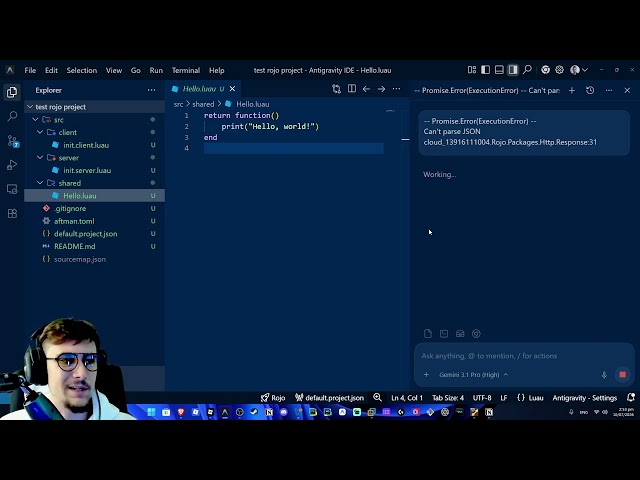Open Chrome browser icon in title bar
Viewport: 640px width, 480px height.
click(545, 70)
